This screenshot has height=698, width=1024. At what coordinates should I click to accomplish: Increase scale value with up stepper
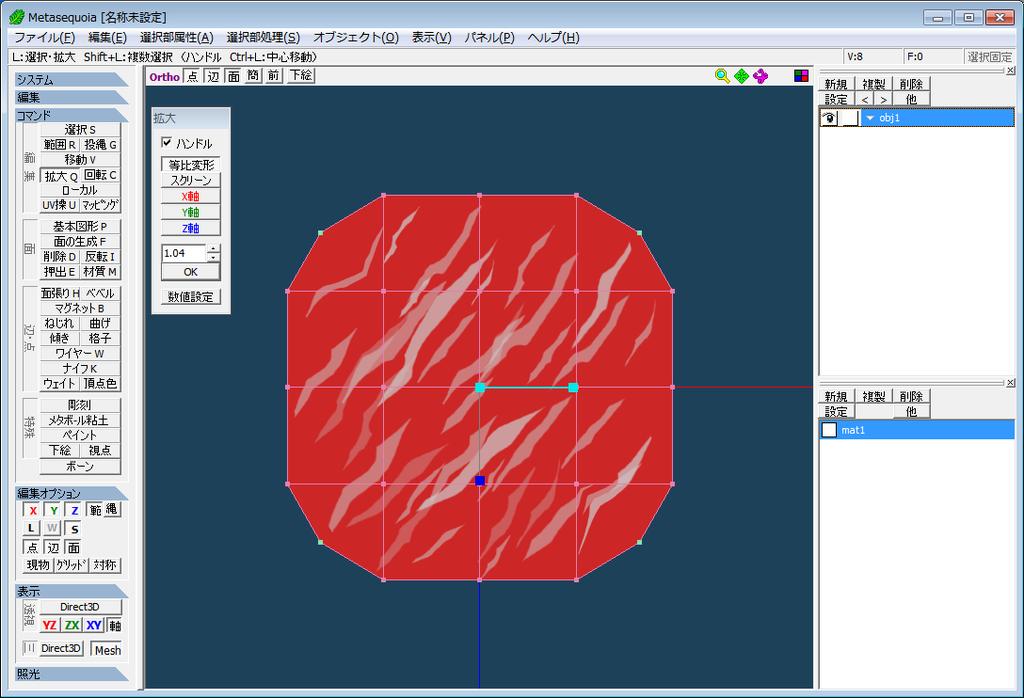pos(214,249)
